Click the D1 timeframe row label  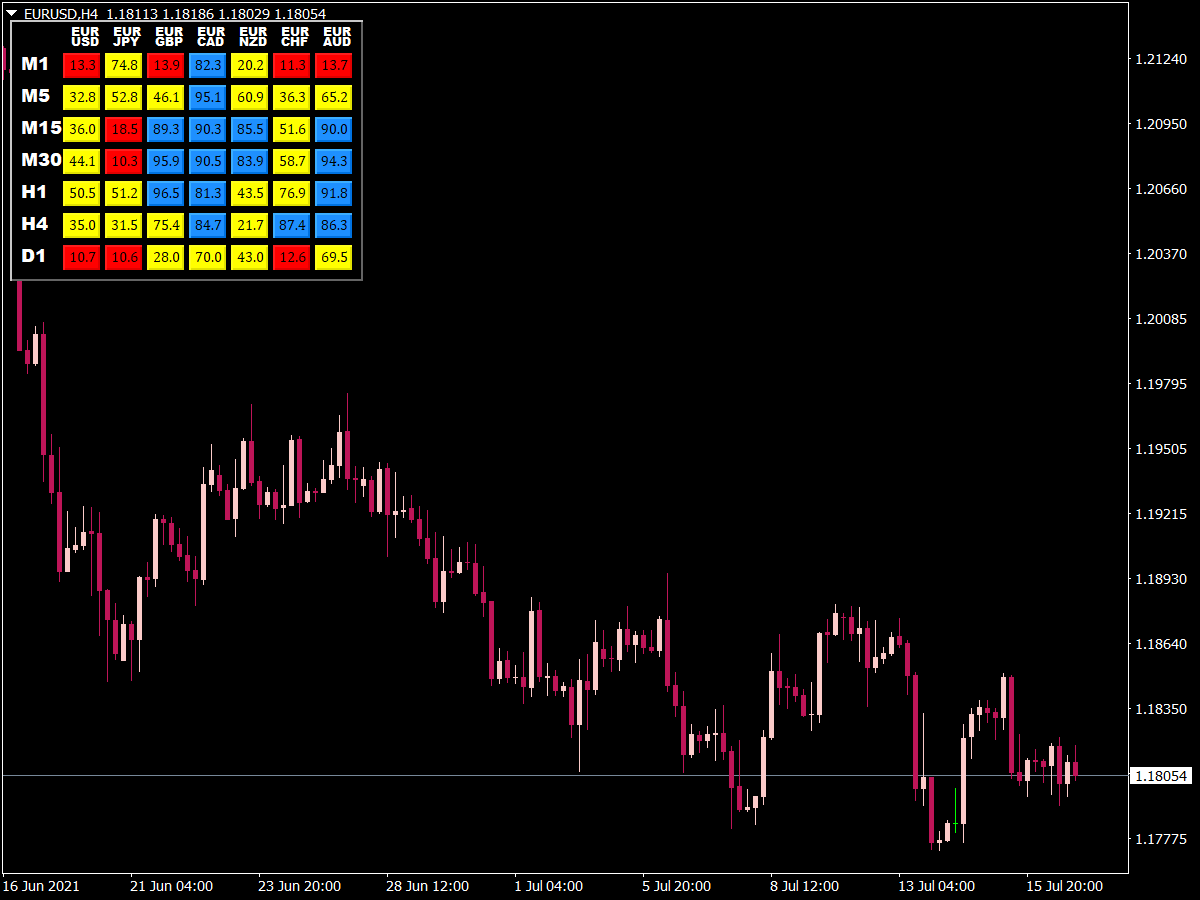click(x=33, y=256)
